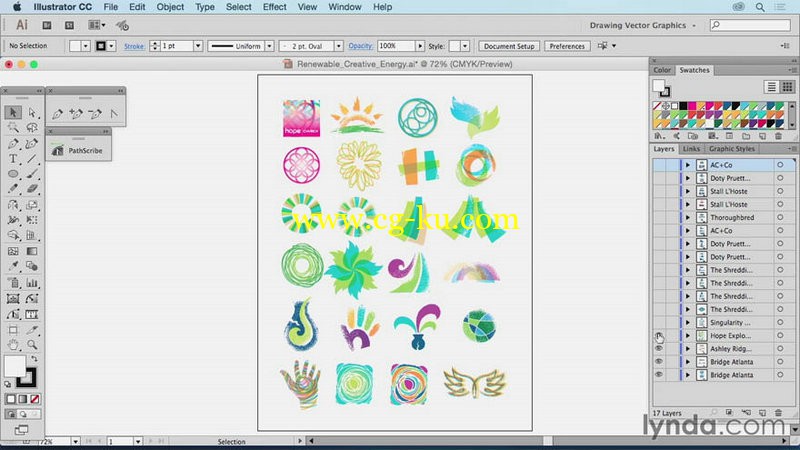Viewport: 800px width, 450px height.
Task: Open the PathScribe plugin panel icon
Action: pos(58,151)
